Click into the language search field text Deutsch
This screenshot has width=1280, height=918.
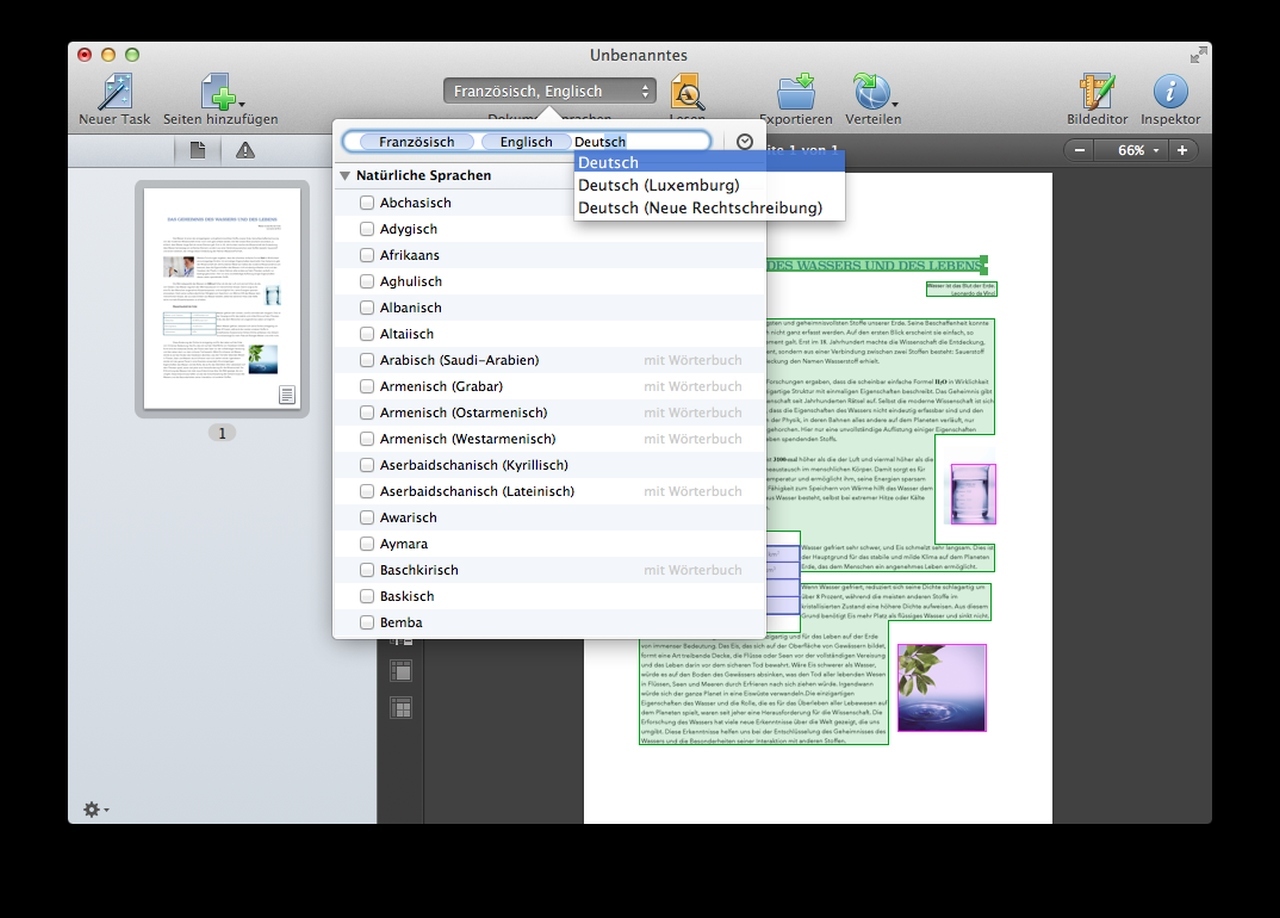[x=600, y=142]
